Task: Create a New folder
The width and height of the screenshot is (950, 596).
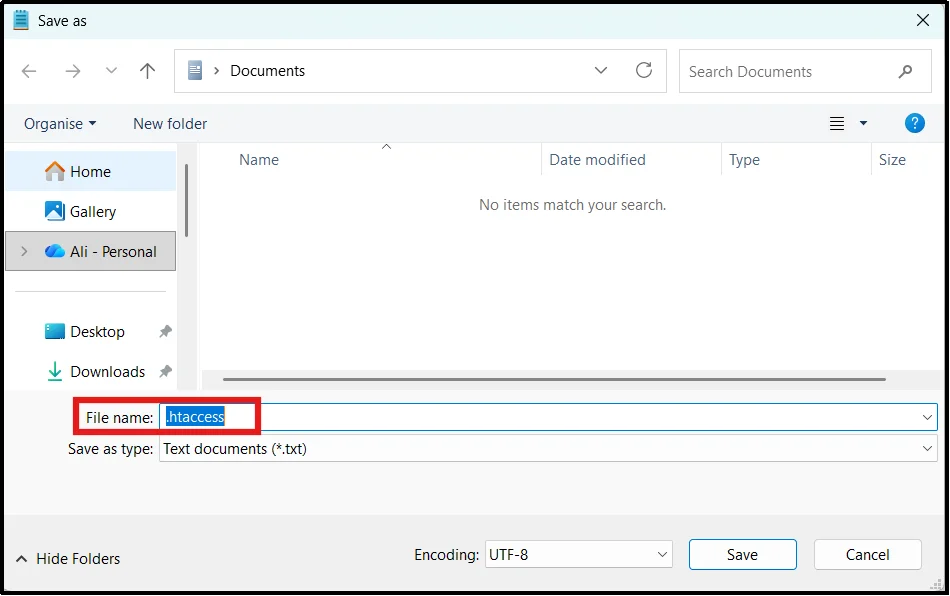Action: (x=170, y=124)
